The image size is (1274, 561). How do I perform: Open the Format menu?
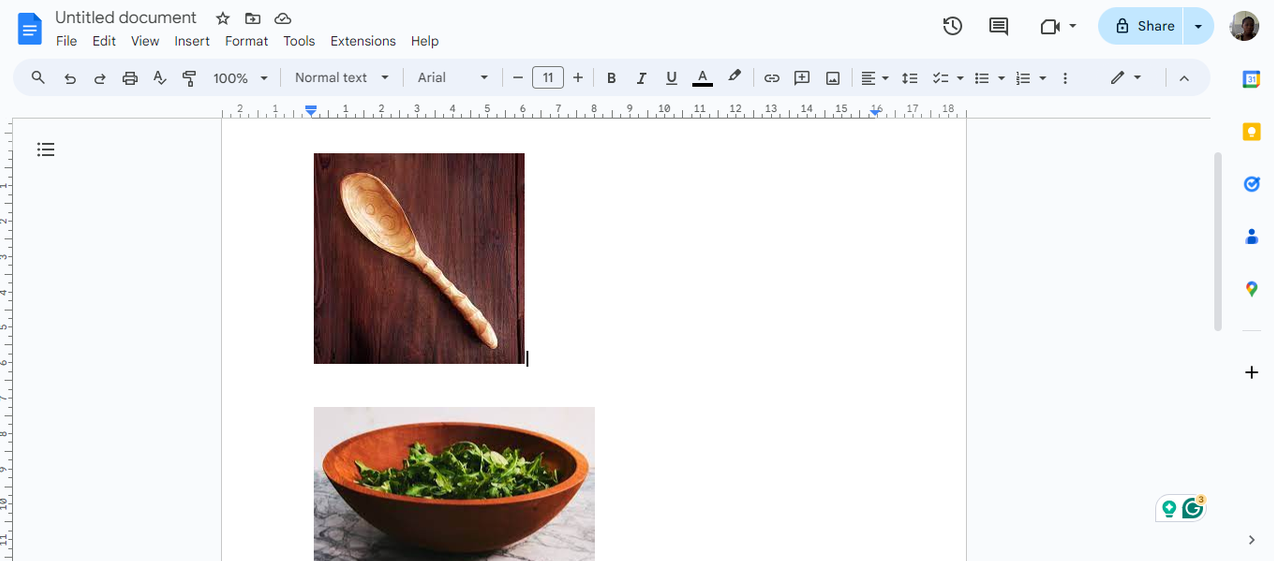246,41
